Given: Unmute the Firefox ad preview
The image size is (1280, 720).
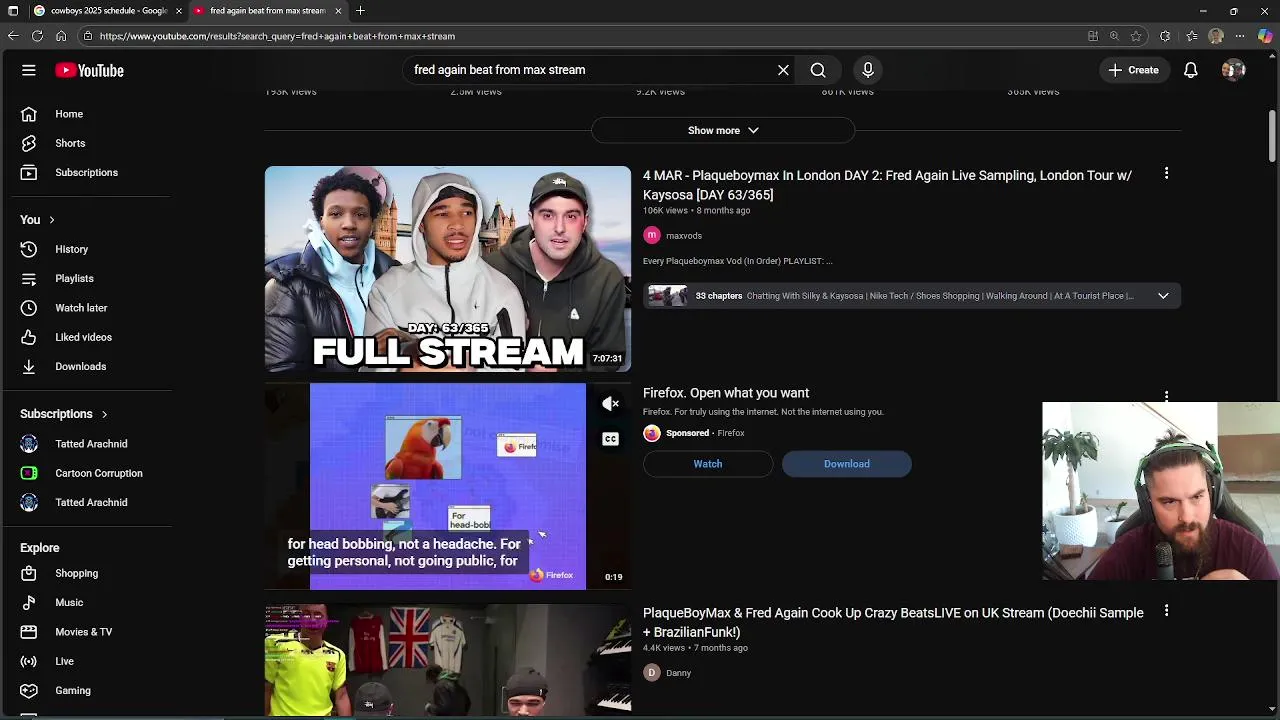Looking at the screenshot, I should (610, 404).
